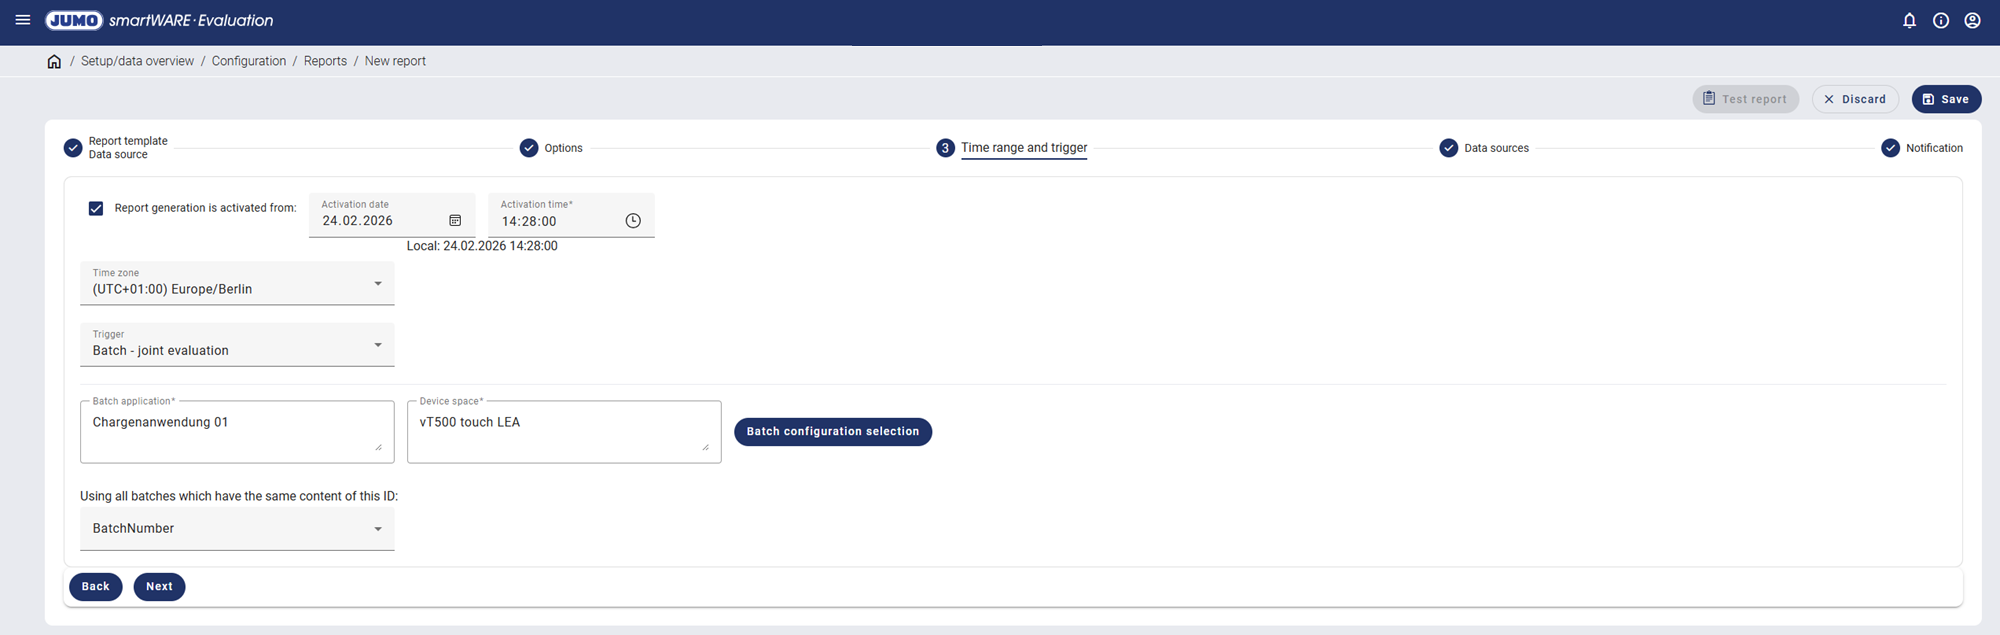This screenshot has height=635, width=2000.
Task: Open the user account icon
Action: tap(1972, 20)
